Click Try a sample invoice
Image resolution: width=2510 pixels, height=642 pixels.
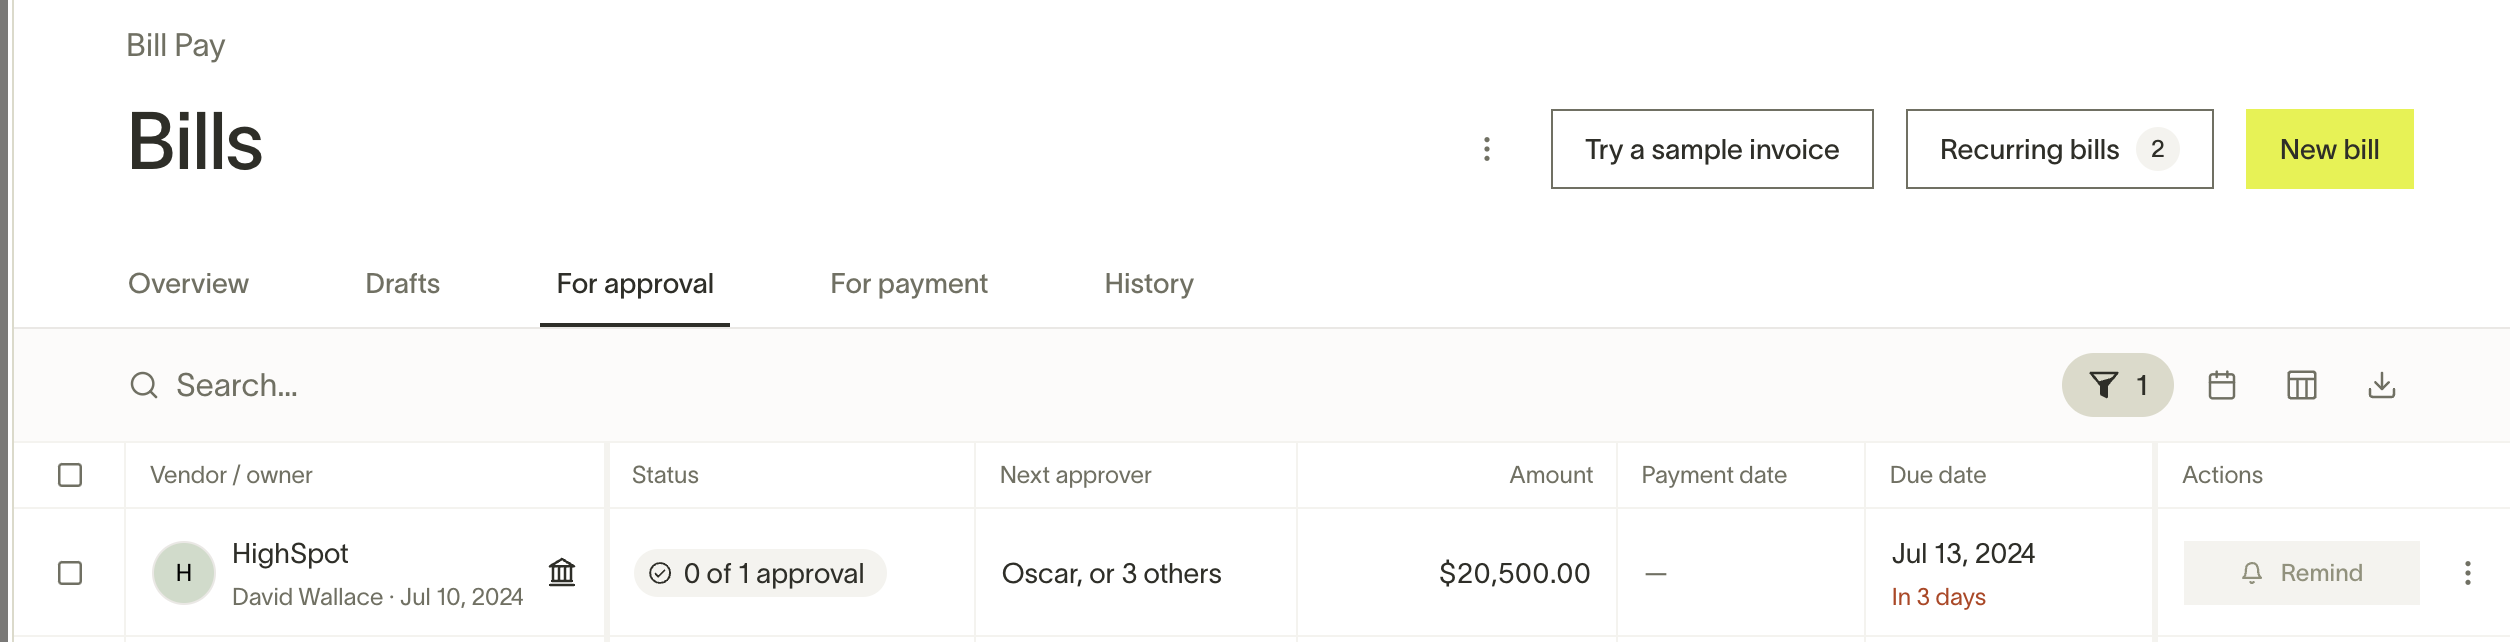[1712, 149]
